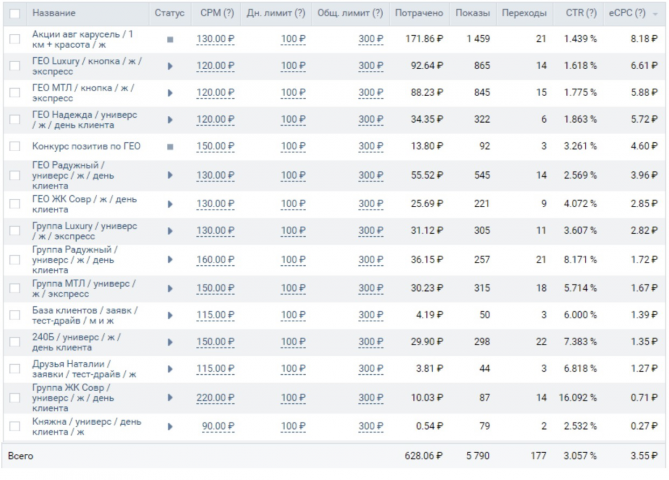Click the play status icon for 240Б row
669x480 pixels.
pyautogui.click(x=170, y=342)
